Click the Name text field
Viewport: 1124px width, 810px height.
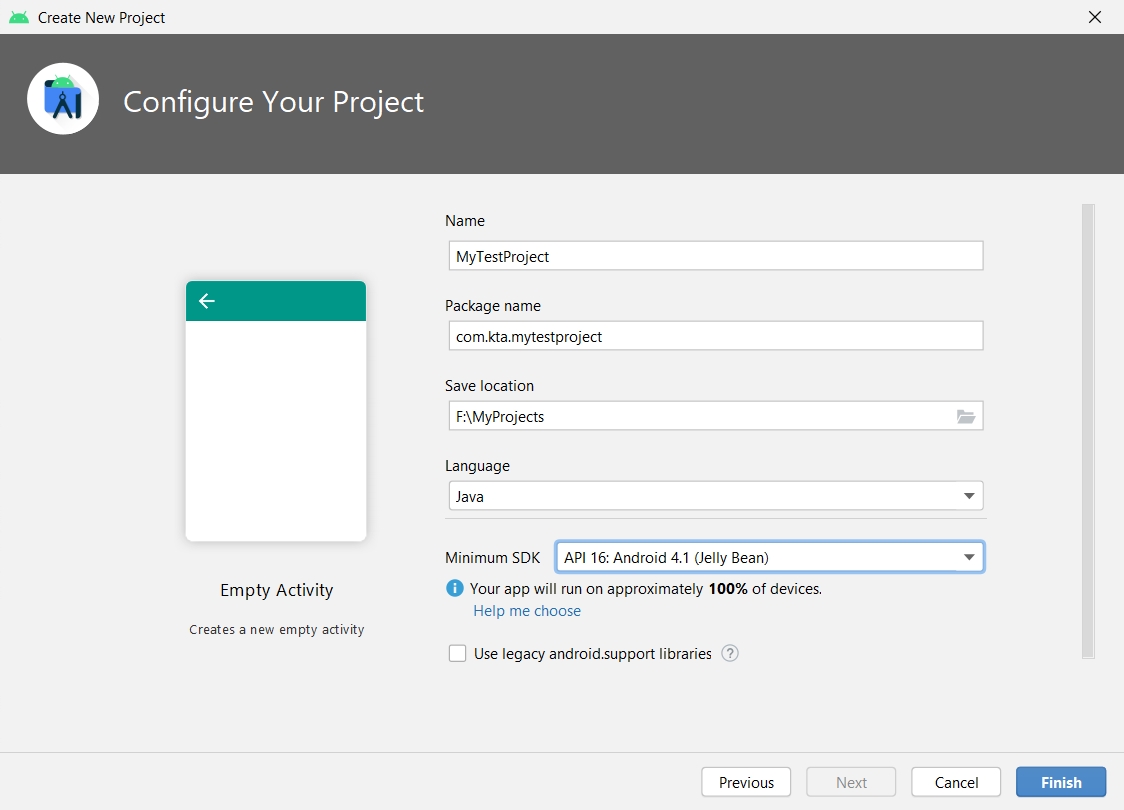715,256
